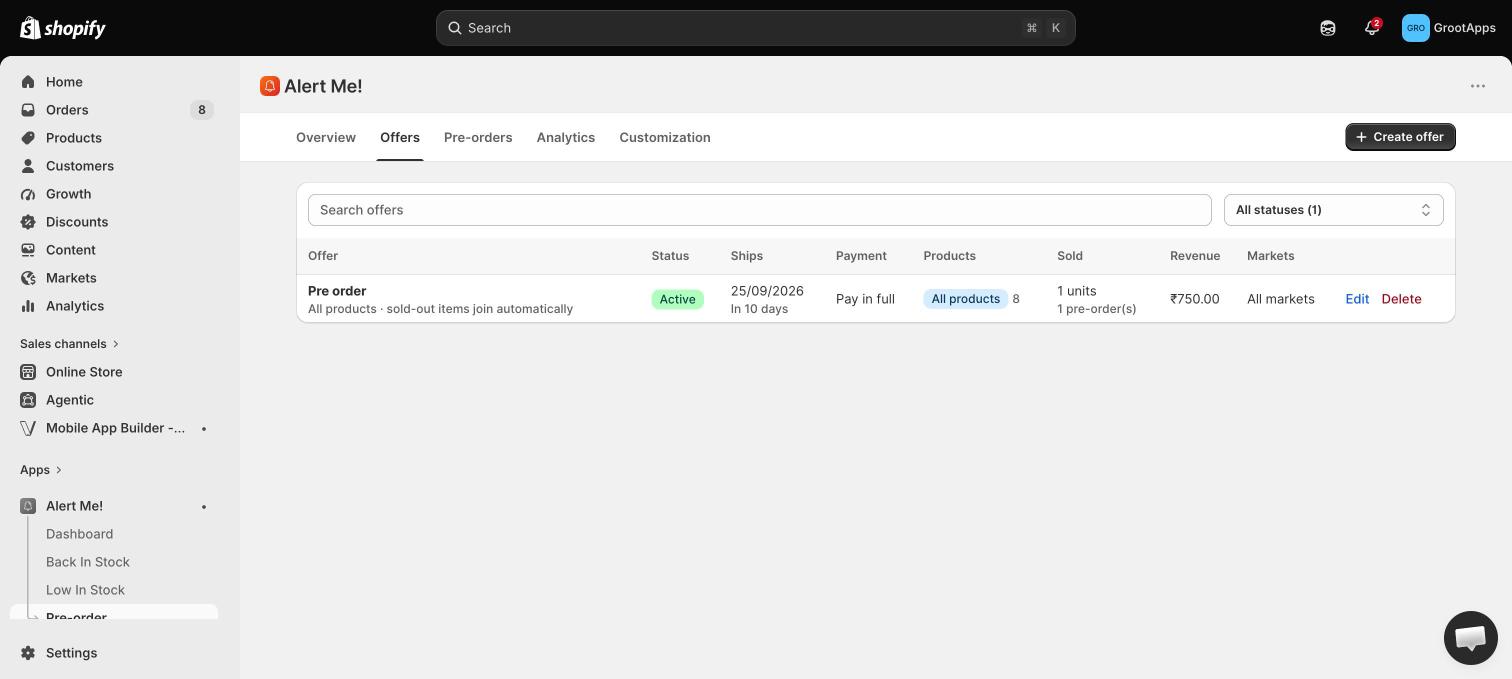Click the top Search bar

pyautogui.click(x=756, y=28)
